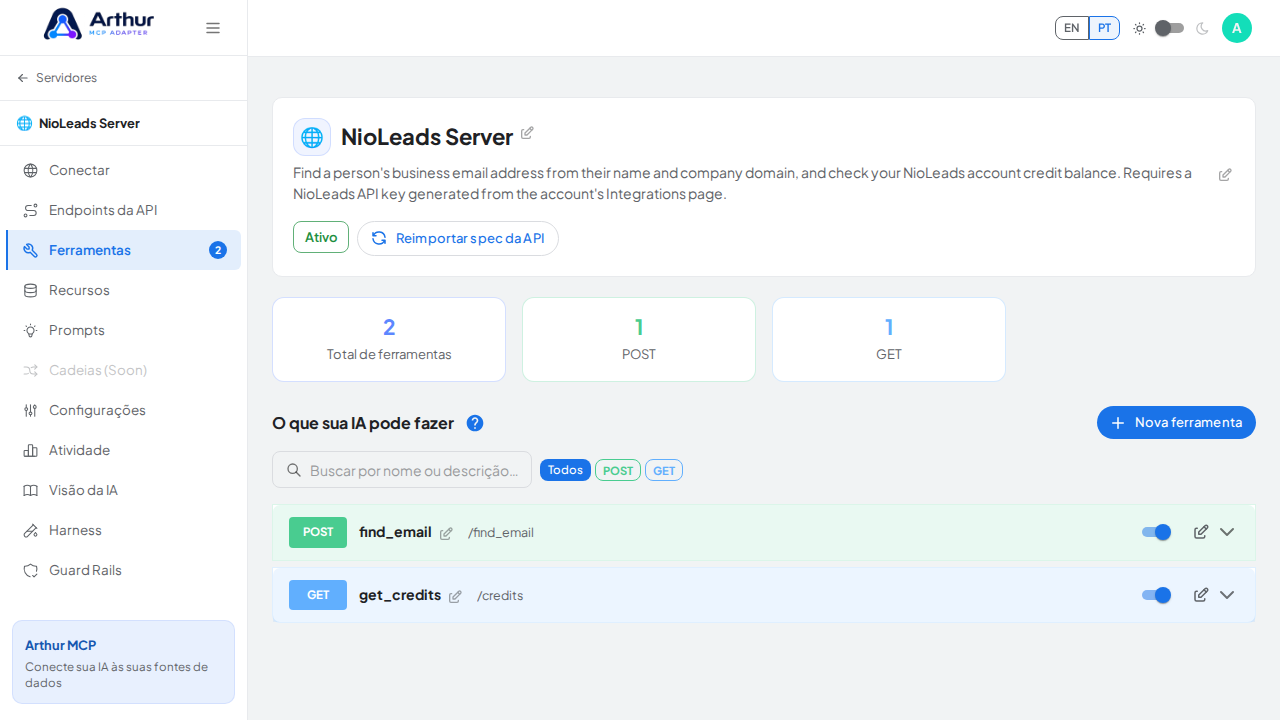The image size is (1280, 720).
Task: Select Ferramentas in the sidebar
Action: tap(123, 250)
